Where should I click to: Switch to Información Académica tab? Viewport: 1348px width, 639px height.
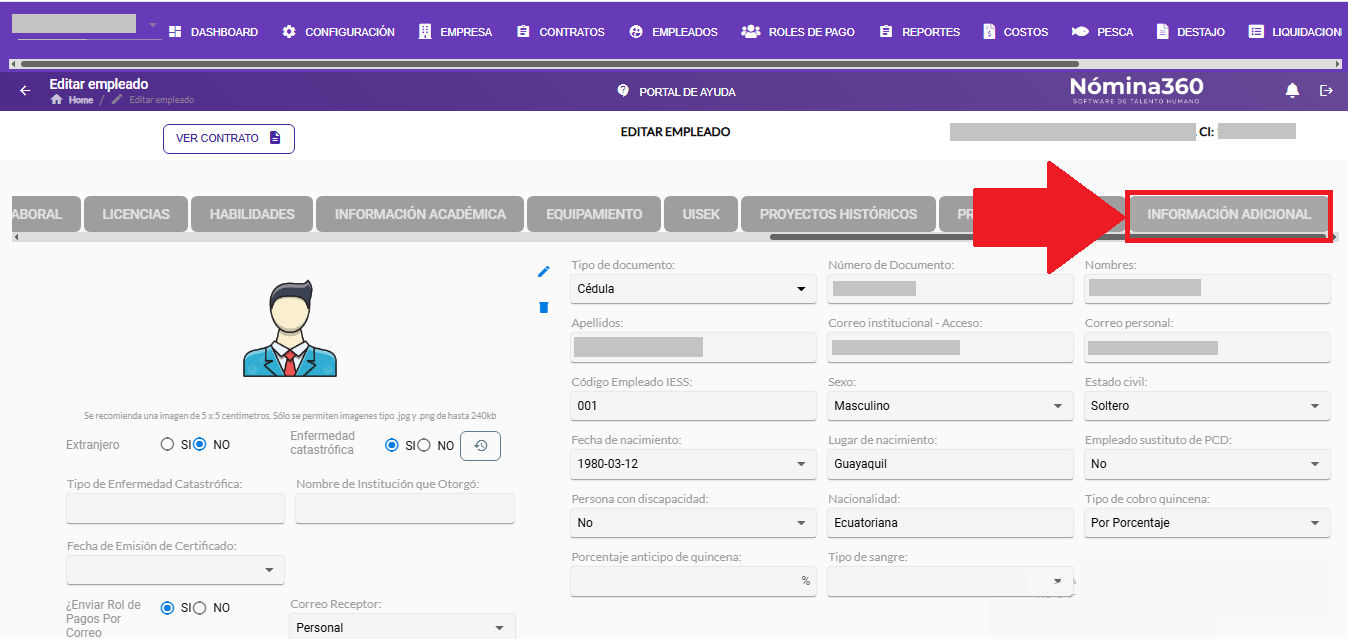[420, 214]
